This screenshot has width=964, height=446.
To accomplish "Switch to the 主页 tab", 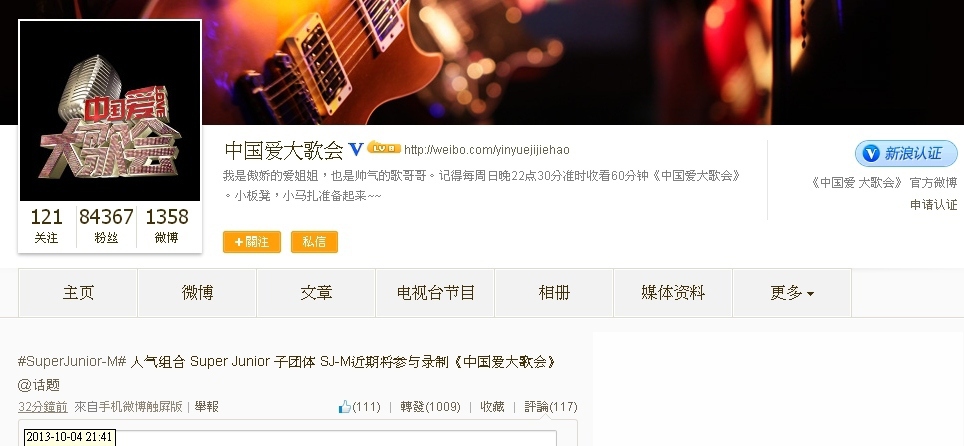I will pos(78,293).
